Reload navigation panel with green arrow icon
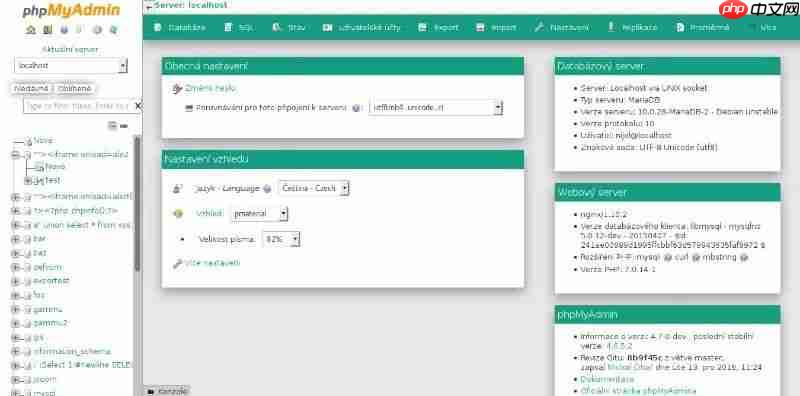This screenshot has width=800, height=396. (113, 30)
